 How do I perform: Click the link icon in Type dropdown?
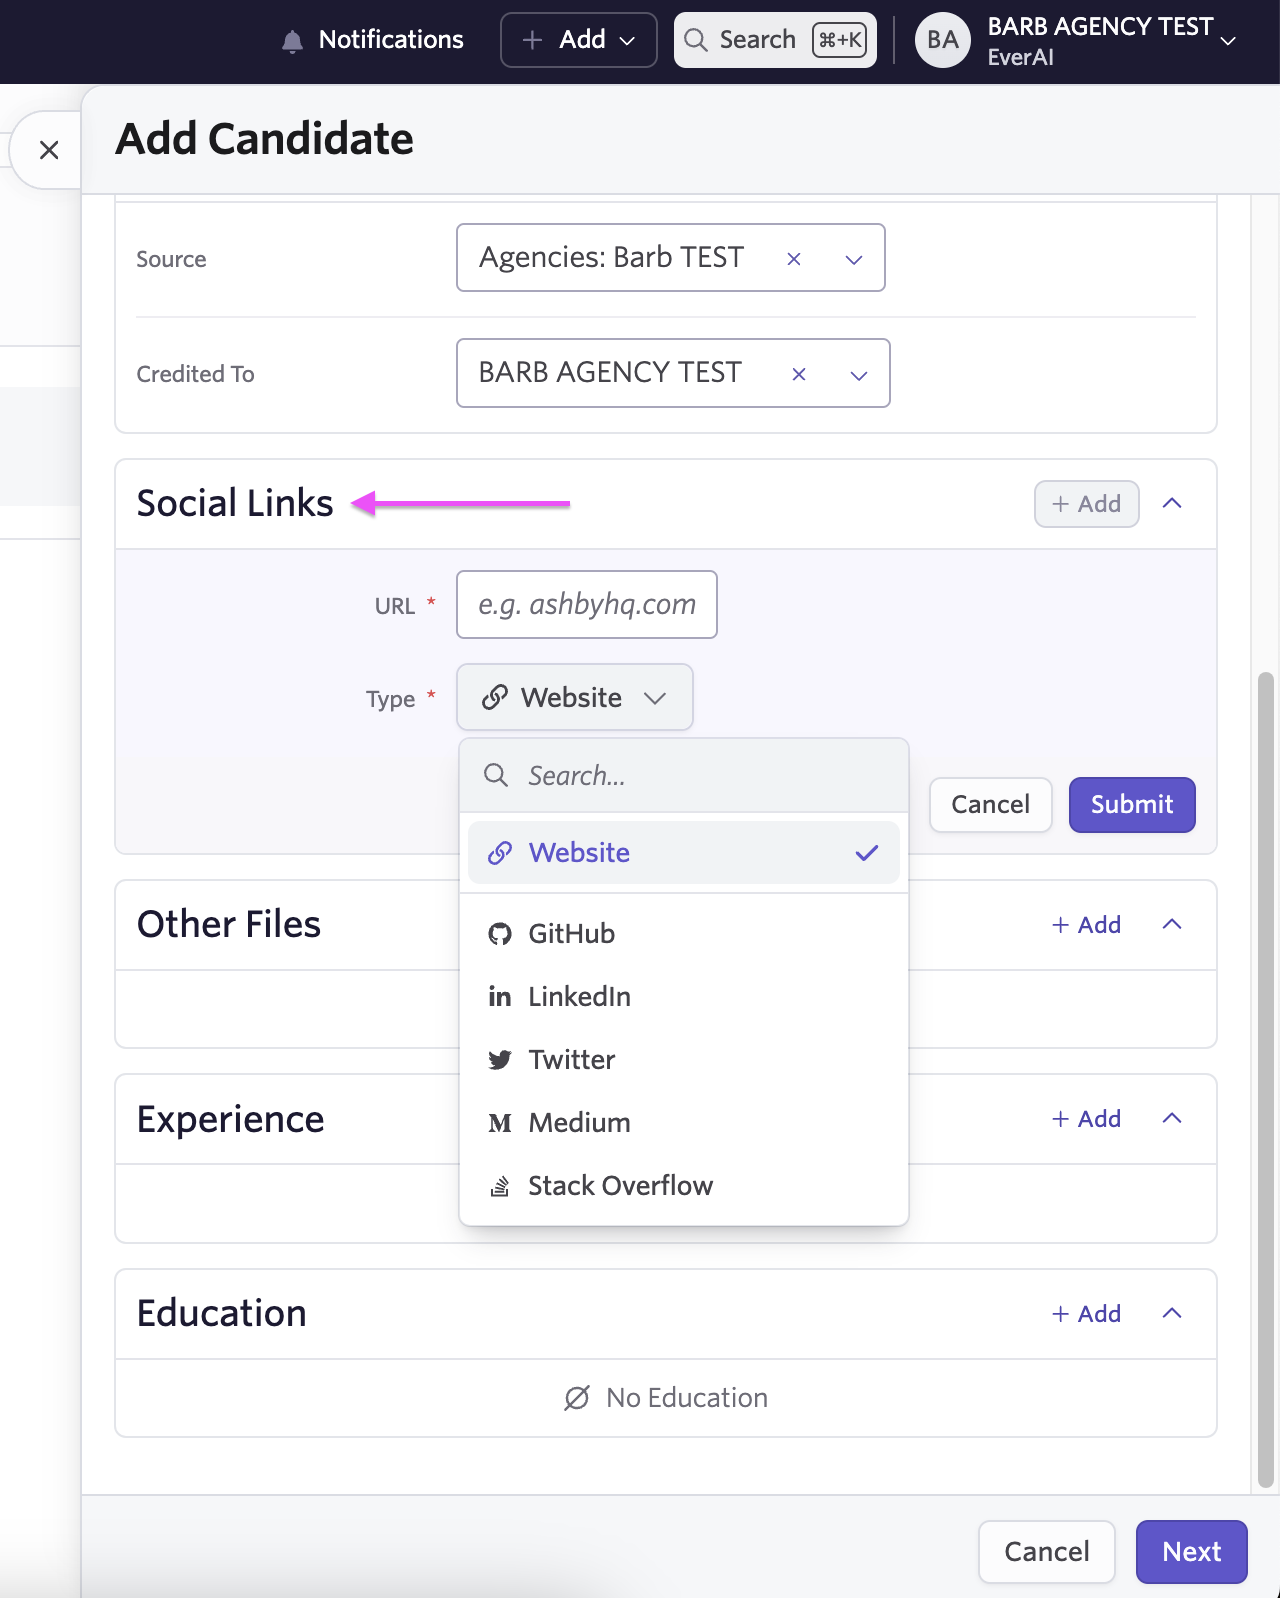click(x=495, y=697)
